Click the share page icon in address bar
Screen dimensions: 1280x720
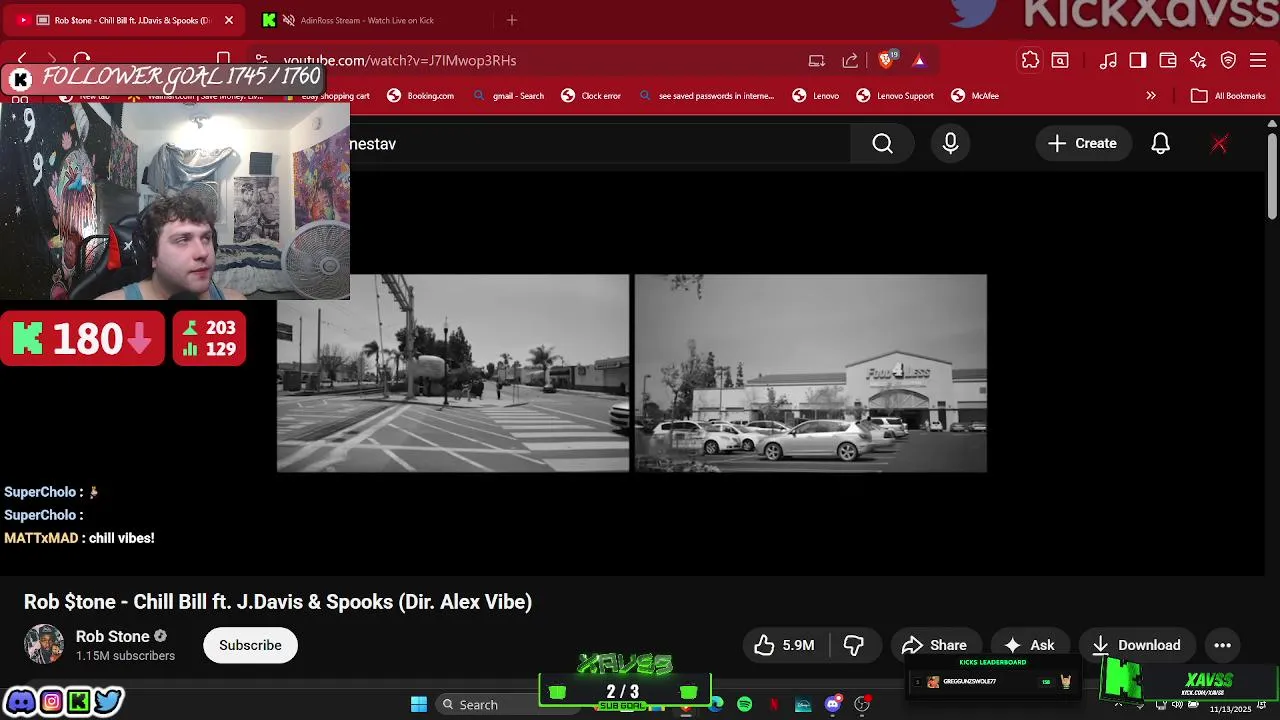click(x=850, y=60)
